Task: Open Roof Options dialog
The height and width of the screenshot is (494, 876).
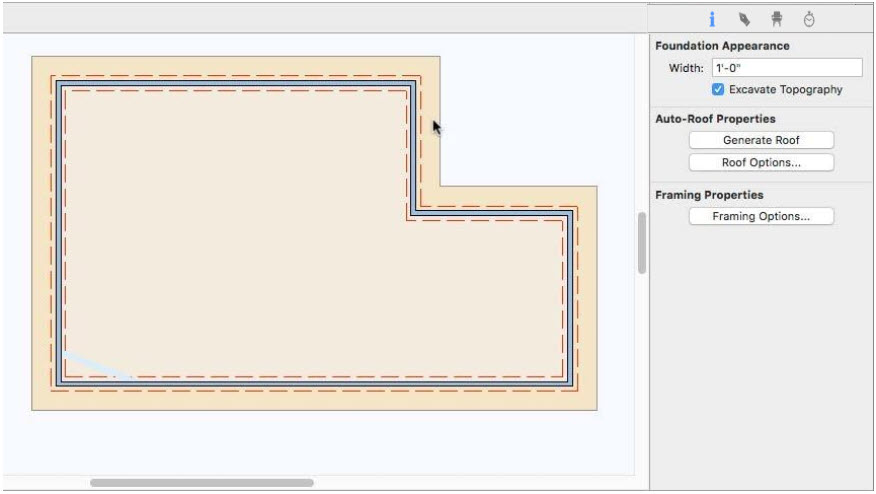Action: 761,162
